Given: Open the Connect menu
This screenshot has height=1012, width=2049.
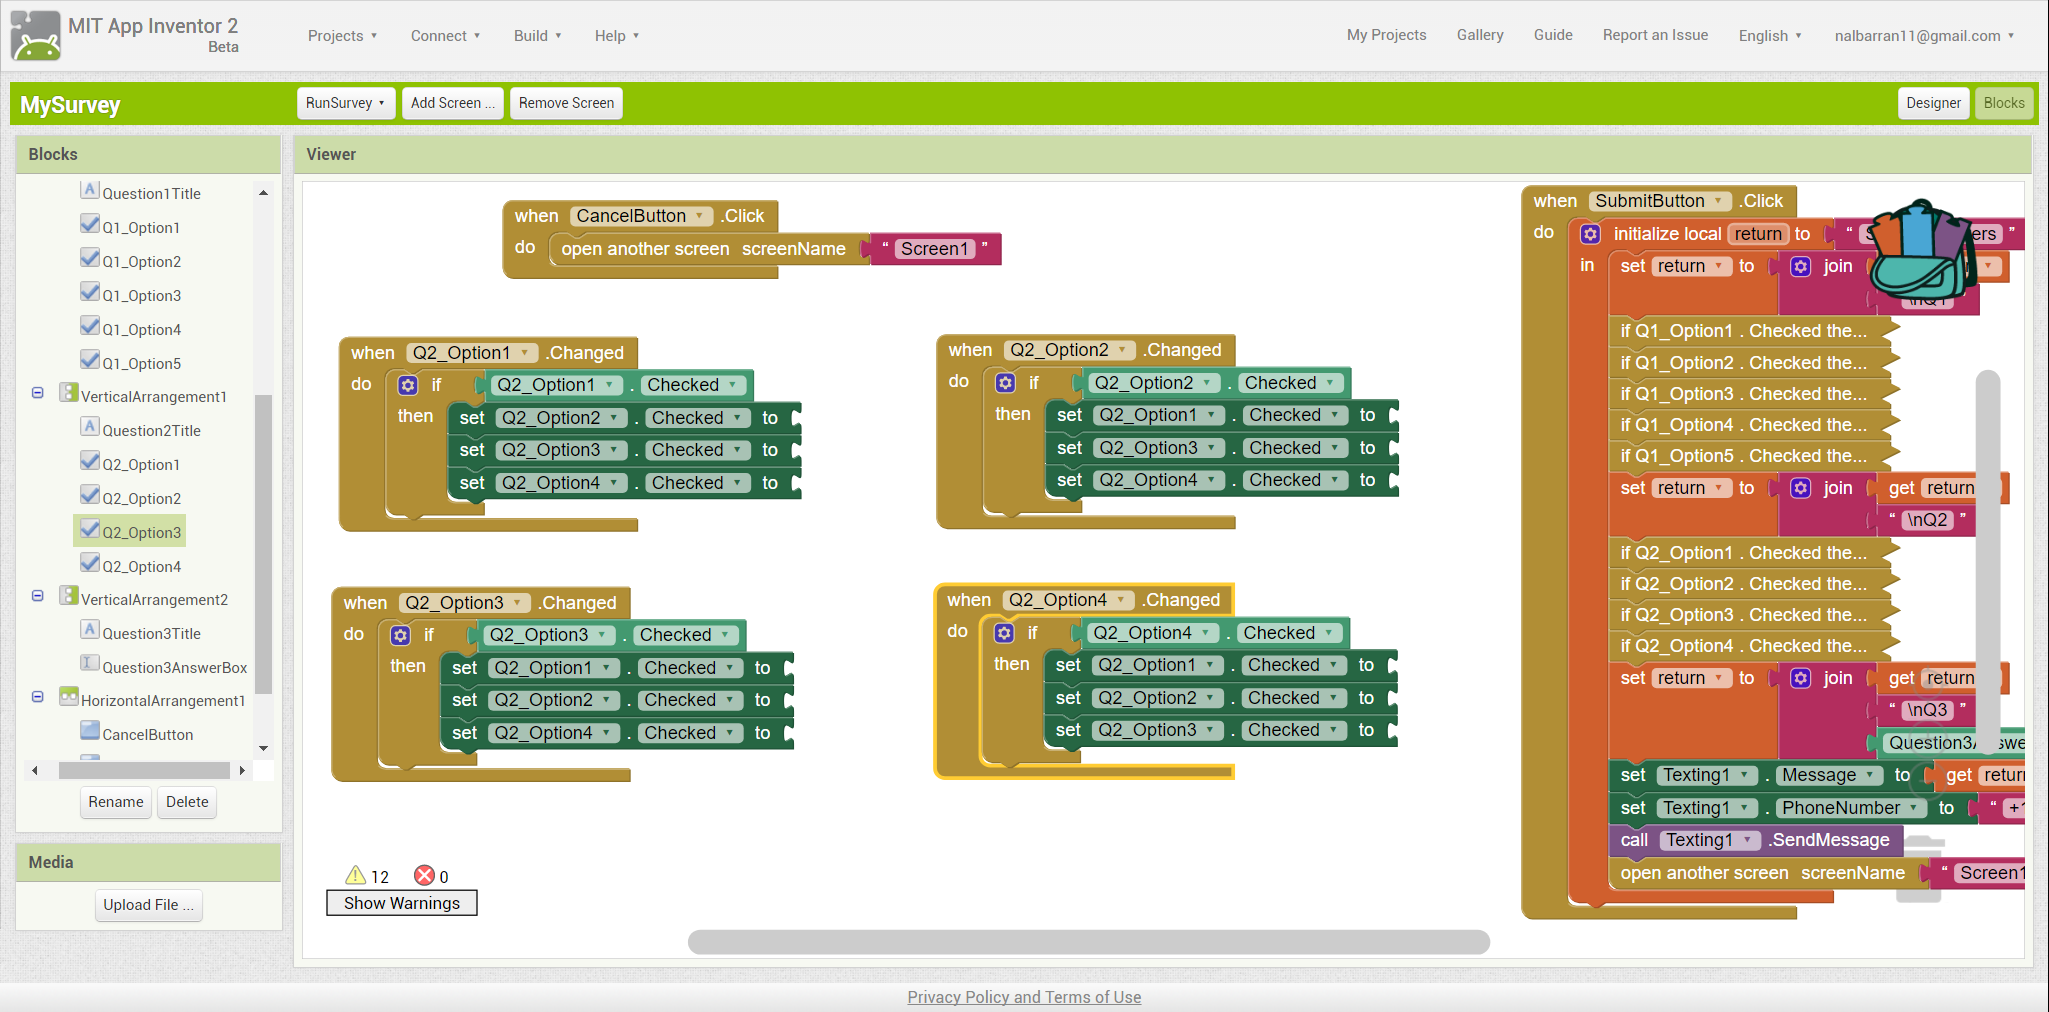Looking at the screenshot, I should pos(445,36).
